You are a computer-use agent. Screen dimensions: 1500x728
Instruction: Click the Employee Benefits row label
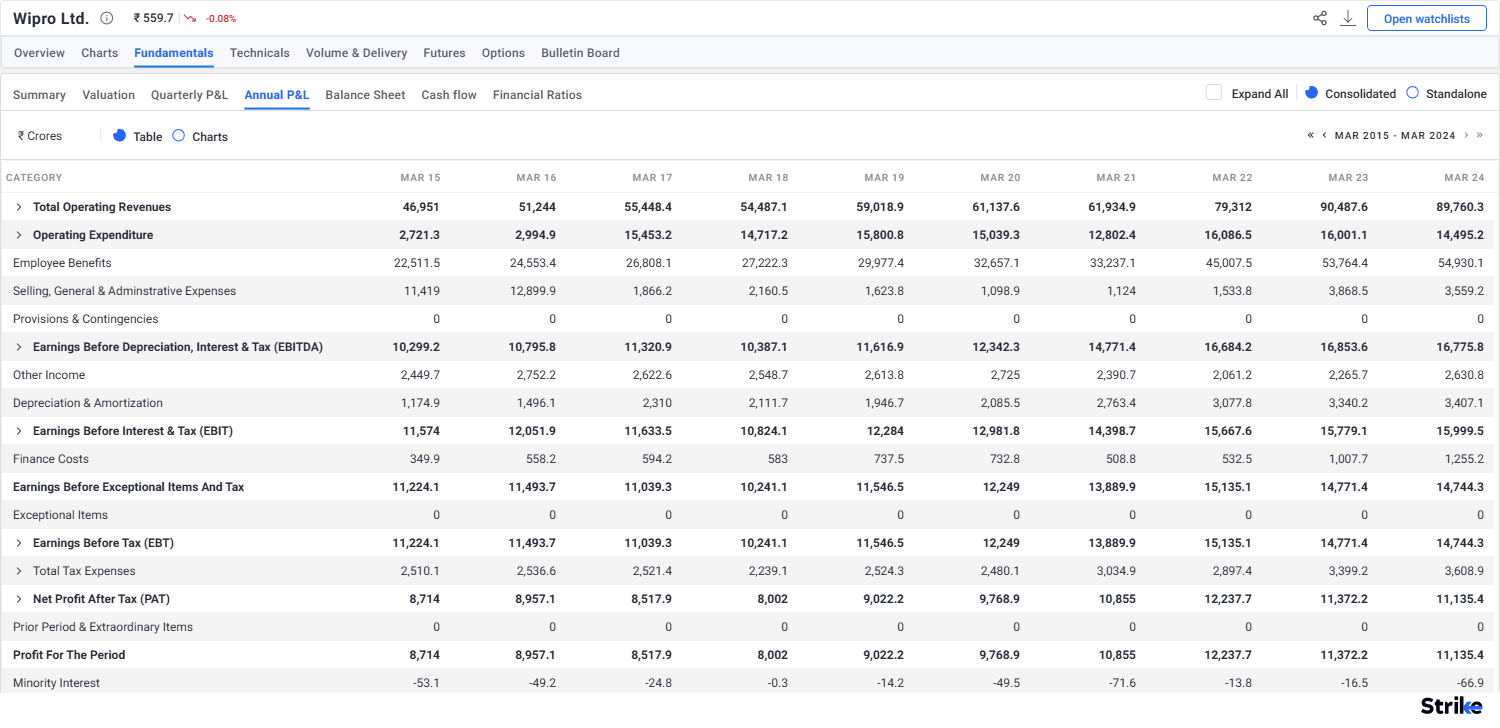(x=62, y=263)
